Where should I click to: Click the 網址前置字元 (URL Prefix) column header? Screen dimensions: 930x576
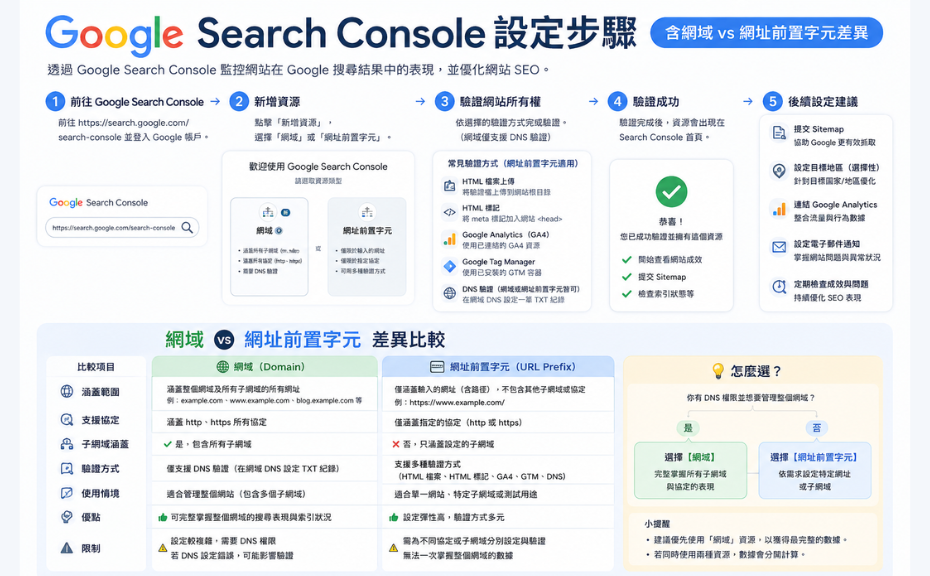click(498, 367)
